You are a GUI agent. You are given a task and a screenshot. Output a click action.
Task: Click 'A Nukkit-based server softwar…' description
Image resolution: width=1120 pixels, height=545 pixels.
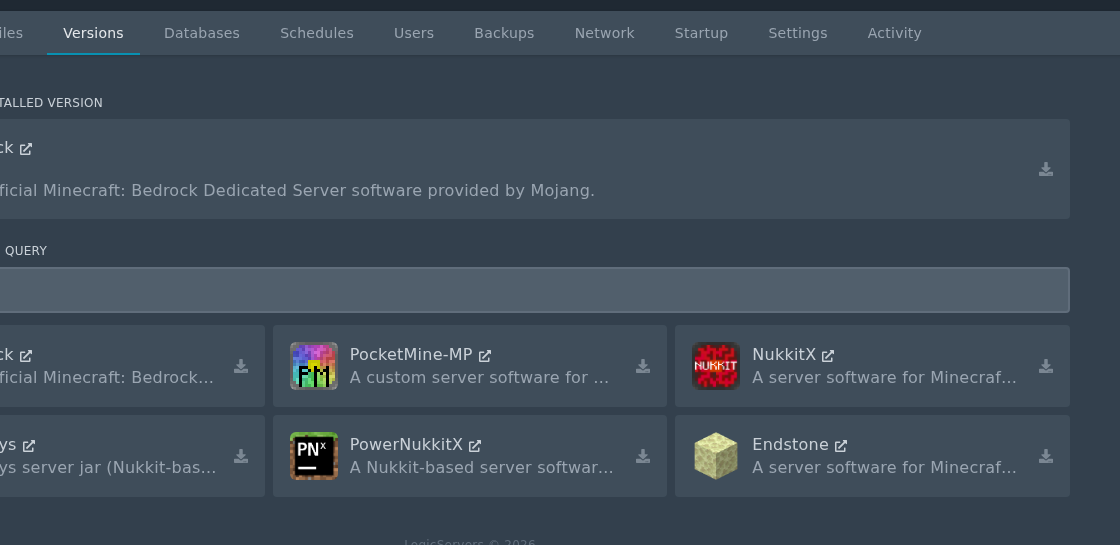pos(481,467)
